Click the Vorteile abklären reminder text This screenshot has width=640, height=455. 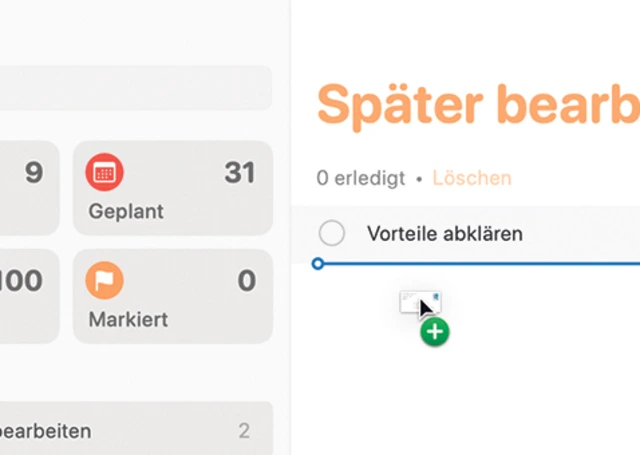tap(445, 234)
